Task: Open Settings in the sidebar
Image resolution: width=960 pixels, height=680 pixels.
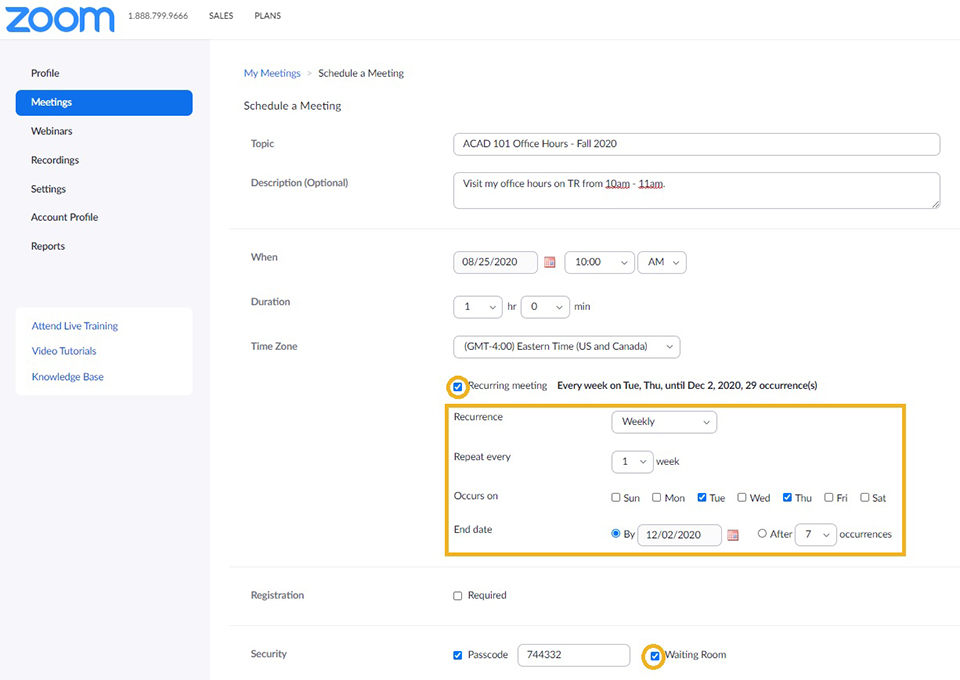Action: [48, 189]
